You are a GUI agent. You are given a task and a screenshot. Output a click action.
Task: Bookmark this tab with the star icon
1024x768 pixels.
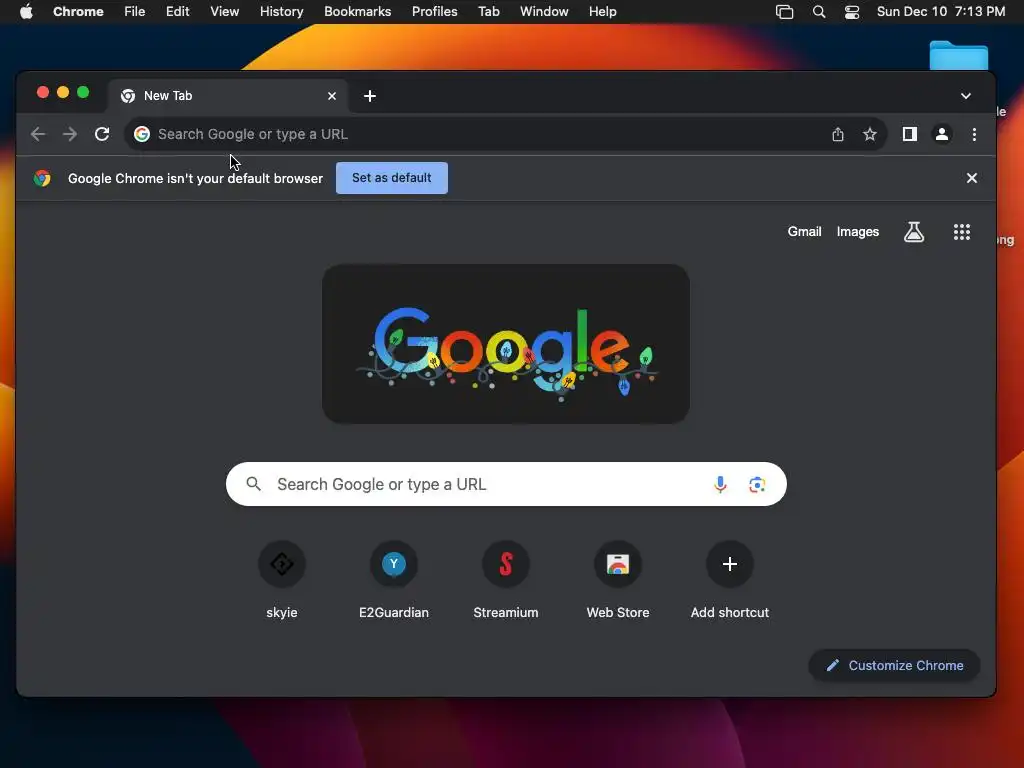click(870, 135)
